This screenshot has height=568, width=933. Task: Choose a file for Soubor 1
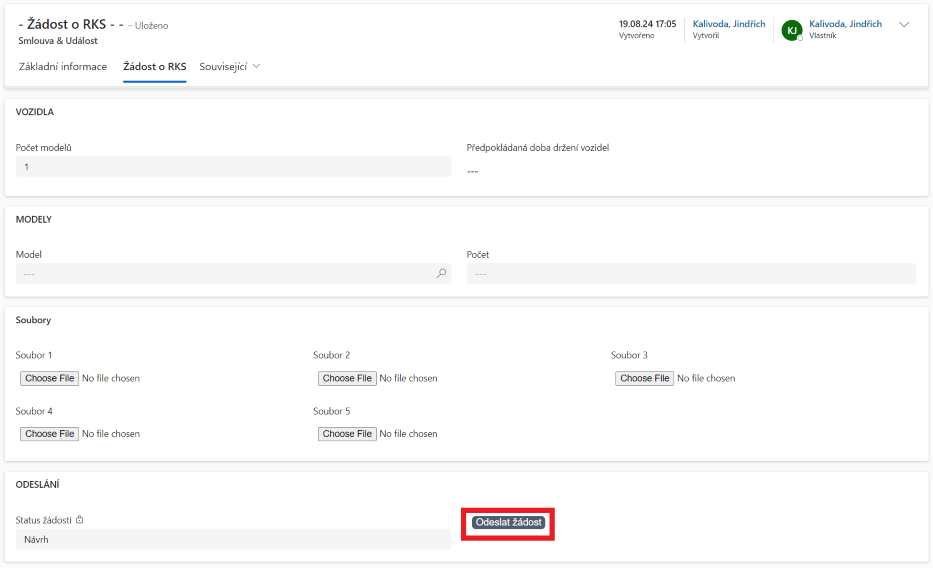pyautogui.click(x=50, y=378)
